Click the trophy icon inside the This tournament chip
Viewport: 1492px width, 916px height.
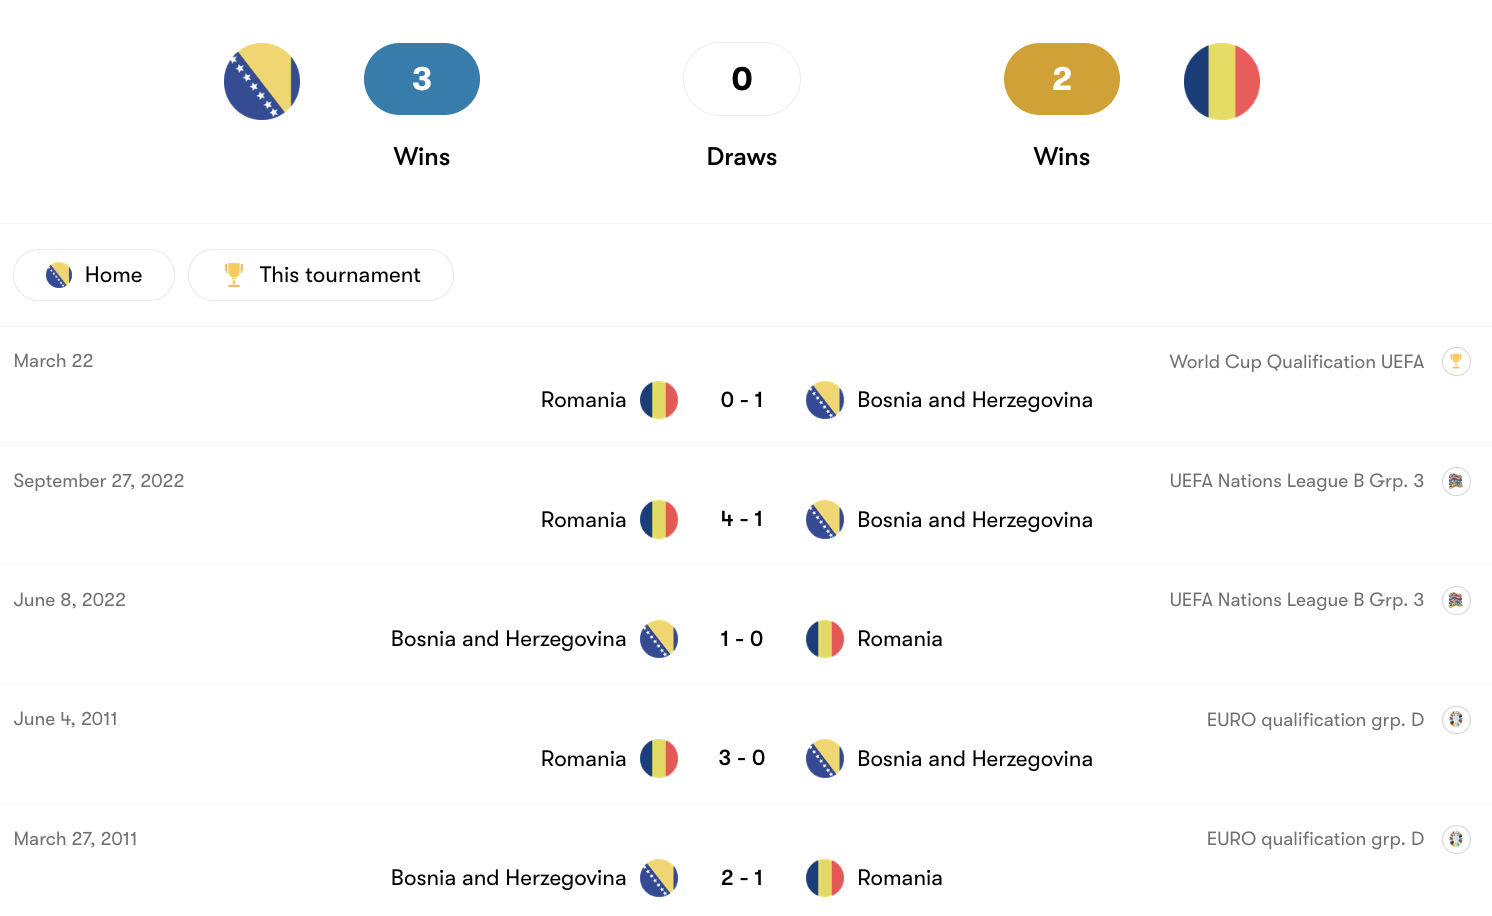233,274
